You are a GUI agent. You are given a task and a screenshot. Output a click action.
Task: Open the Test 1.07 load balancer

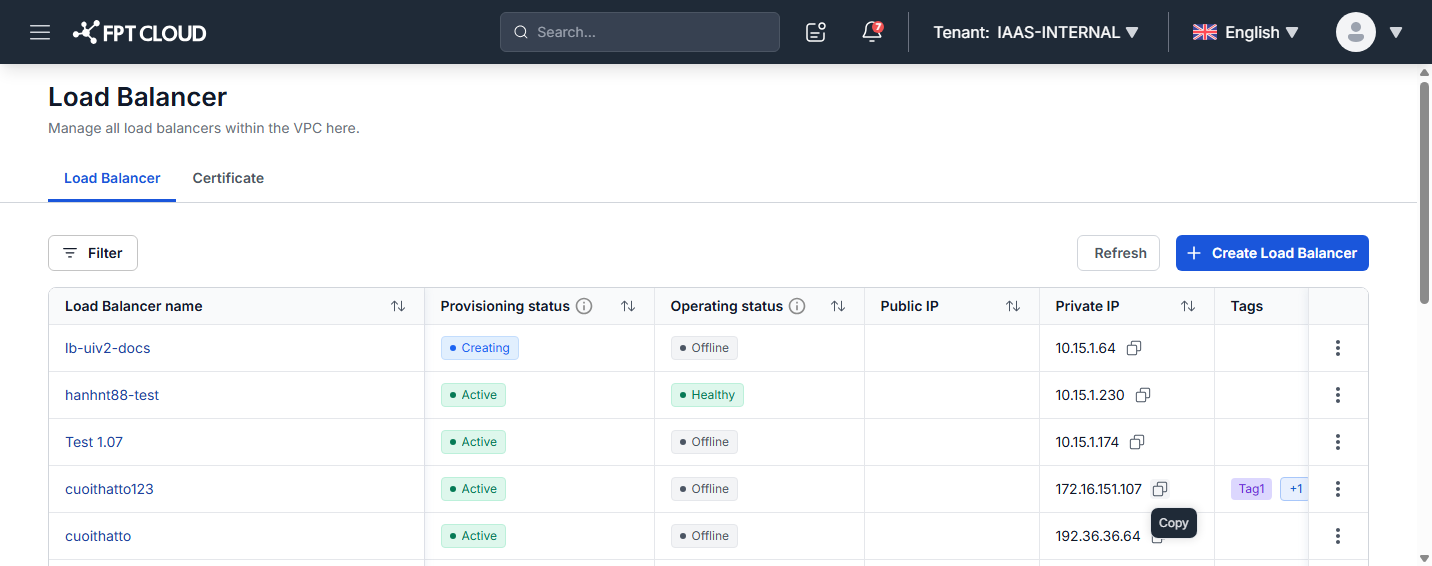[94, 442]
